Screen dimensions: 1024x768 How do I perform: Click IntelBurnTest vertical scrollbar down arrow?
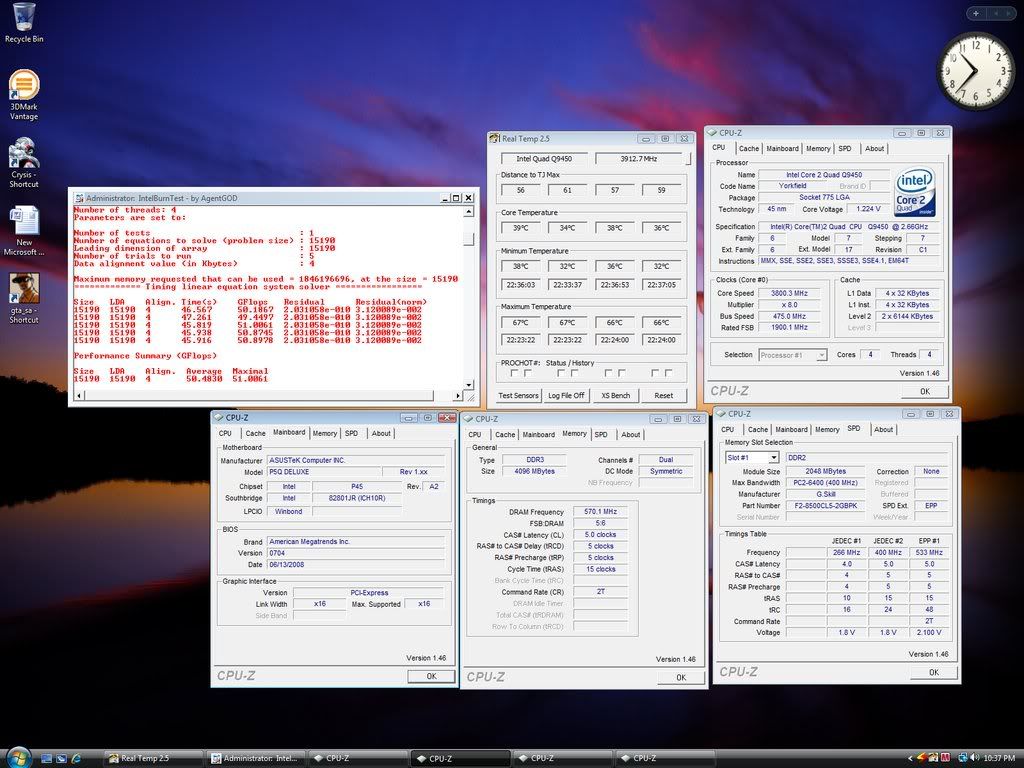coord(468,385)
